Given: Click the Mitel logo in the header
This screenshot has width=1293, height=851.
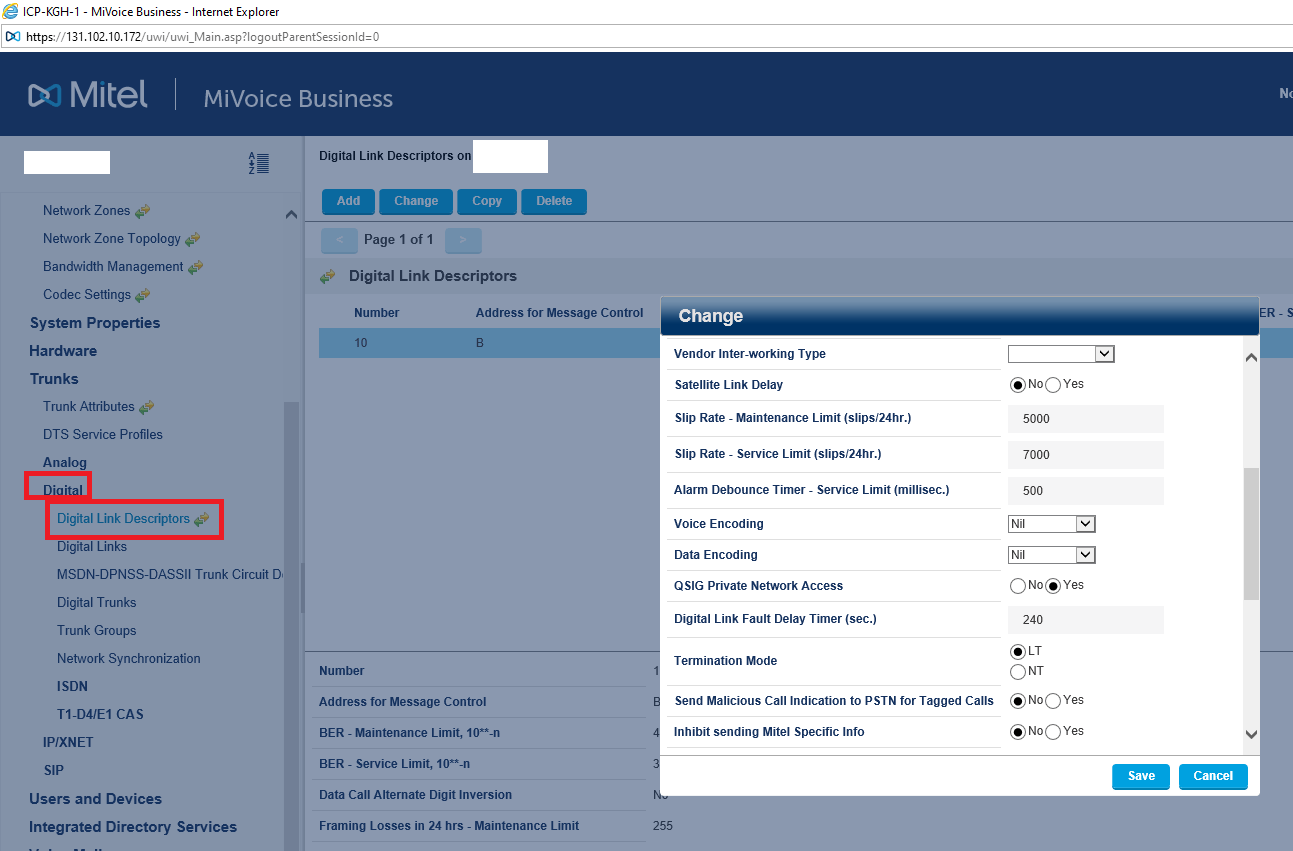Looking at the screenshot, I should coord(88,96).
